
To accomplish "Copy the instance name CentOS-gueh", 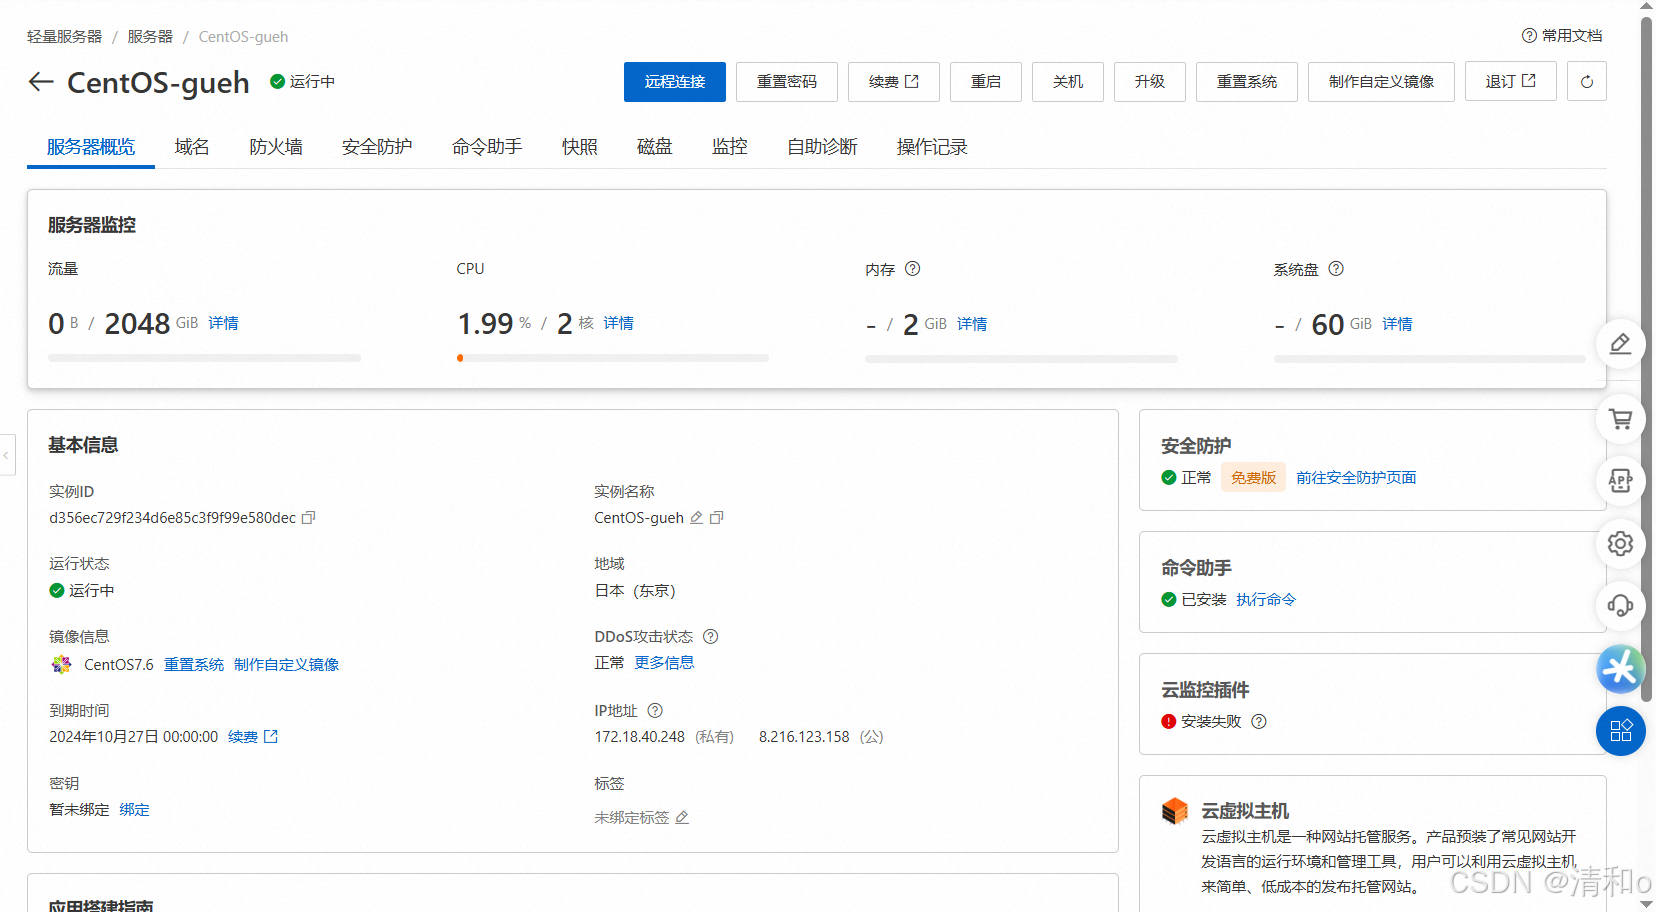I will [x=717, y=518].
